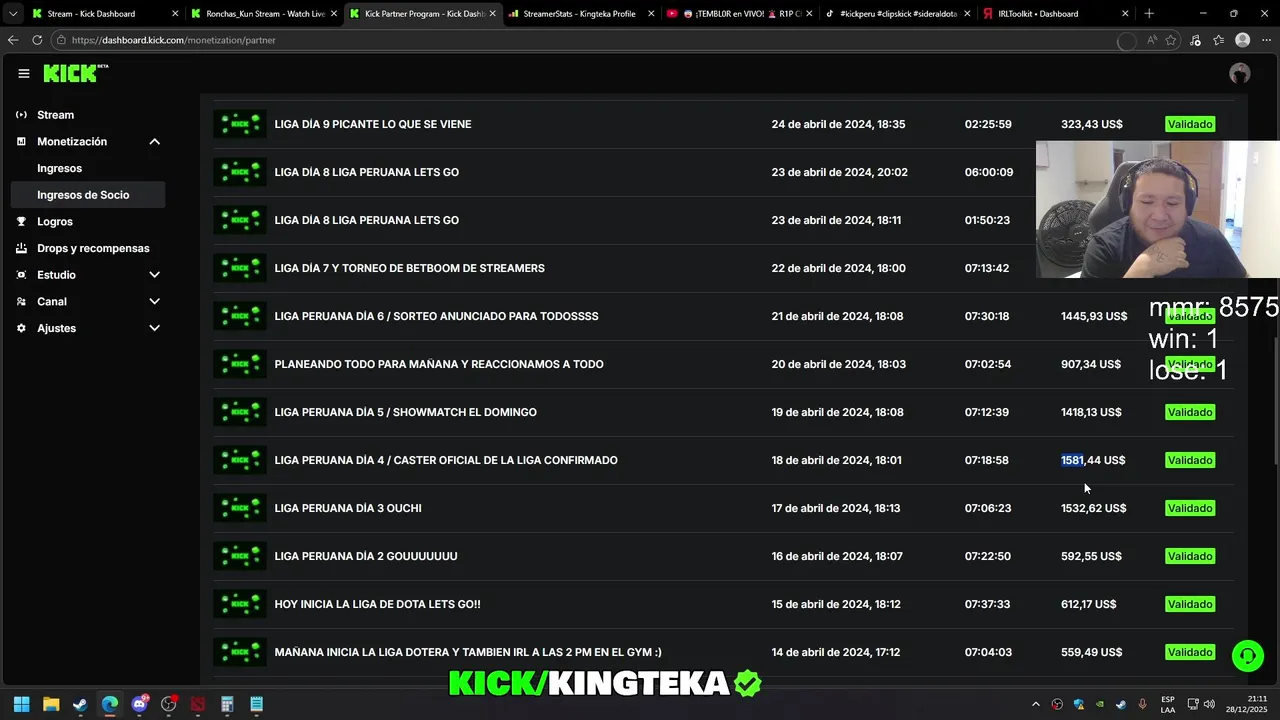Click the amount '1532,62 US$'
Screen dimensions: 1280x720
click(x=1094, y=508)
